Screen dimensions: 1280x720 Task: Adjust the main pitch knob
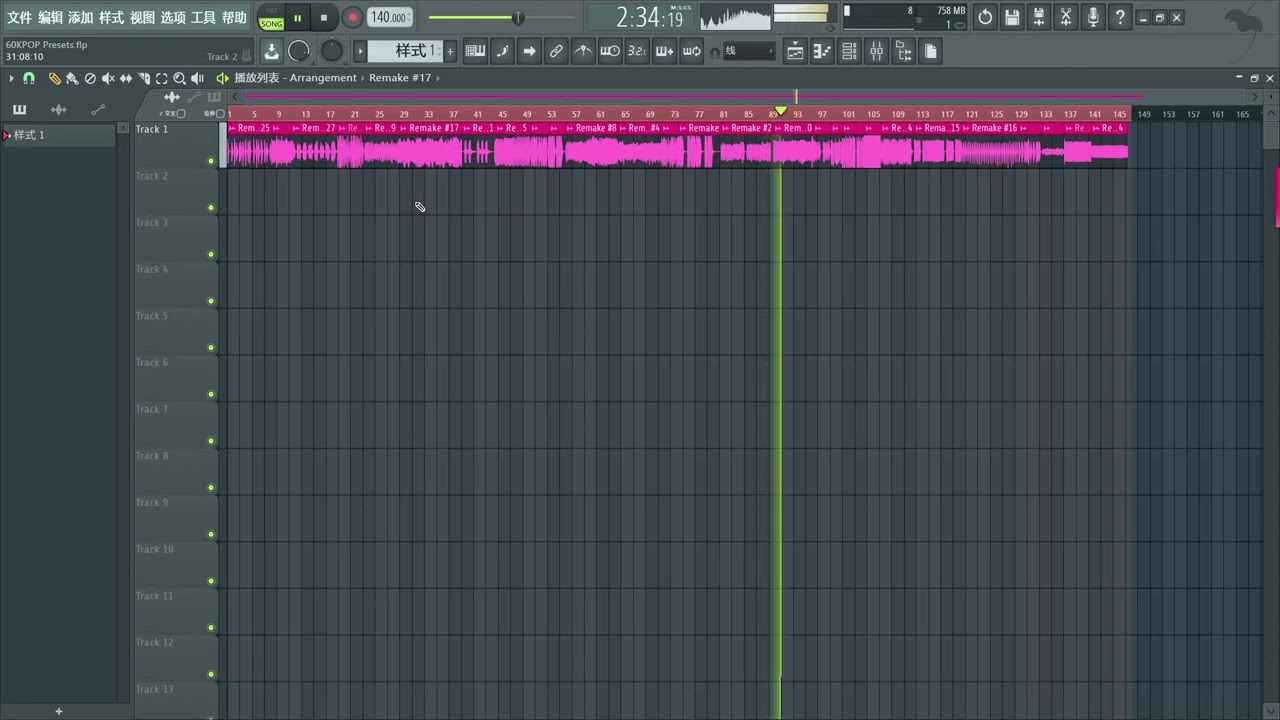pyautogui.click(x=332, y=51)
